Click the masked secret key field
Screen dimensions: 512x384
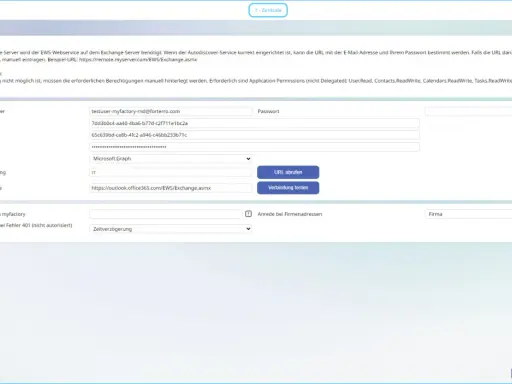coord(254,147)
